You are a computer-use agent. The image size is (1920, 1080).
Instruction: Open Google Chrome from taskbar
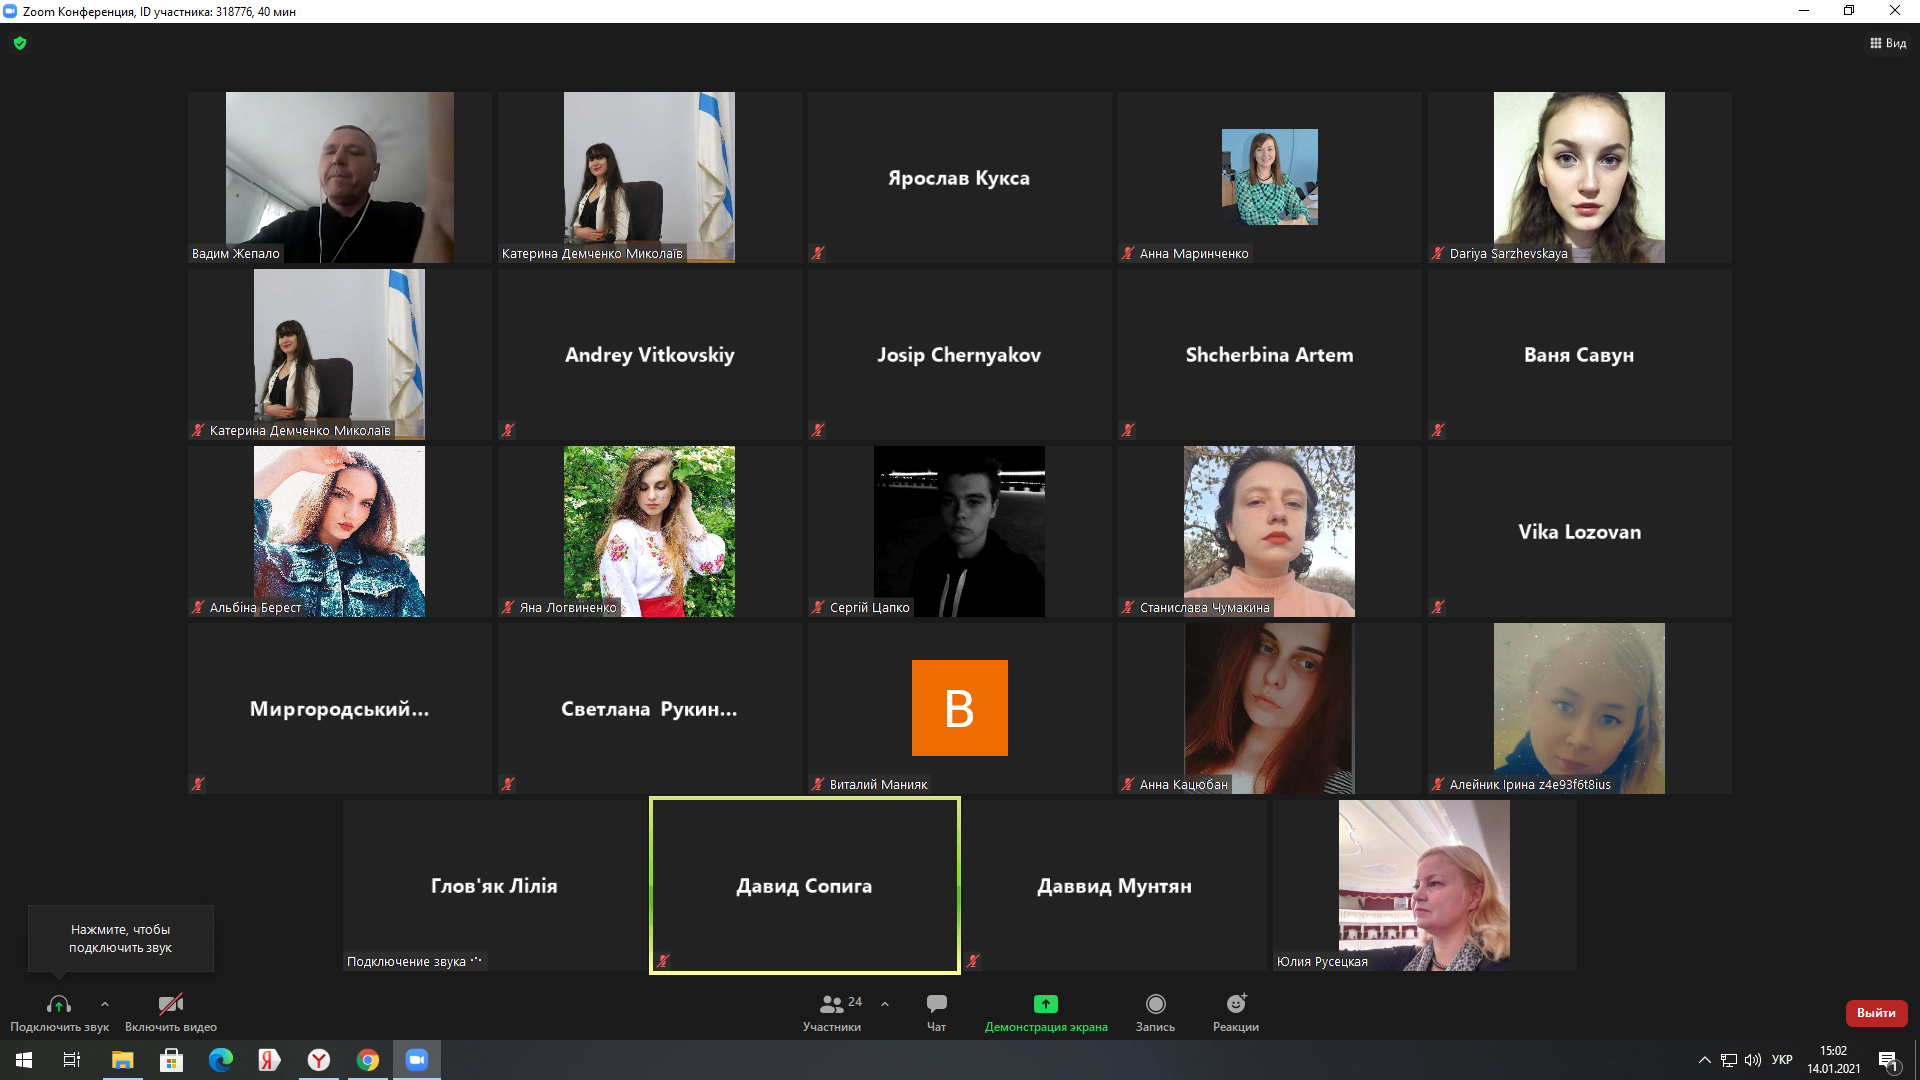coord(368,1060)
